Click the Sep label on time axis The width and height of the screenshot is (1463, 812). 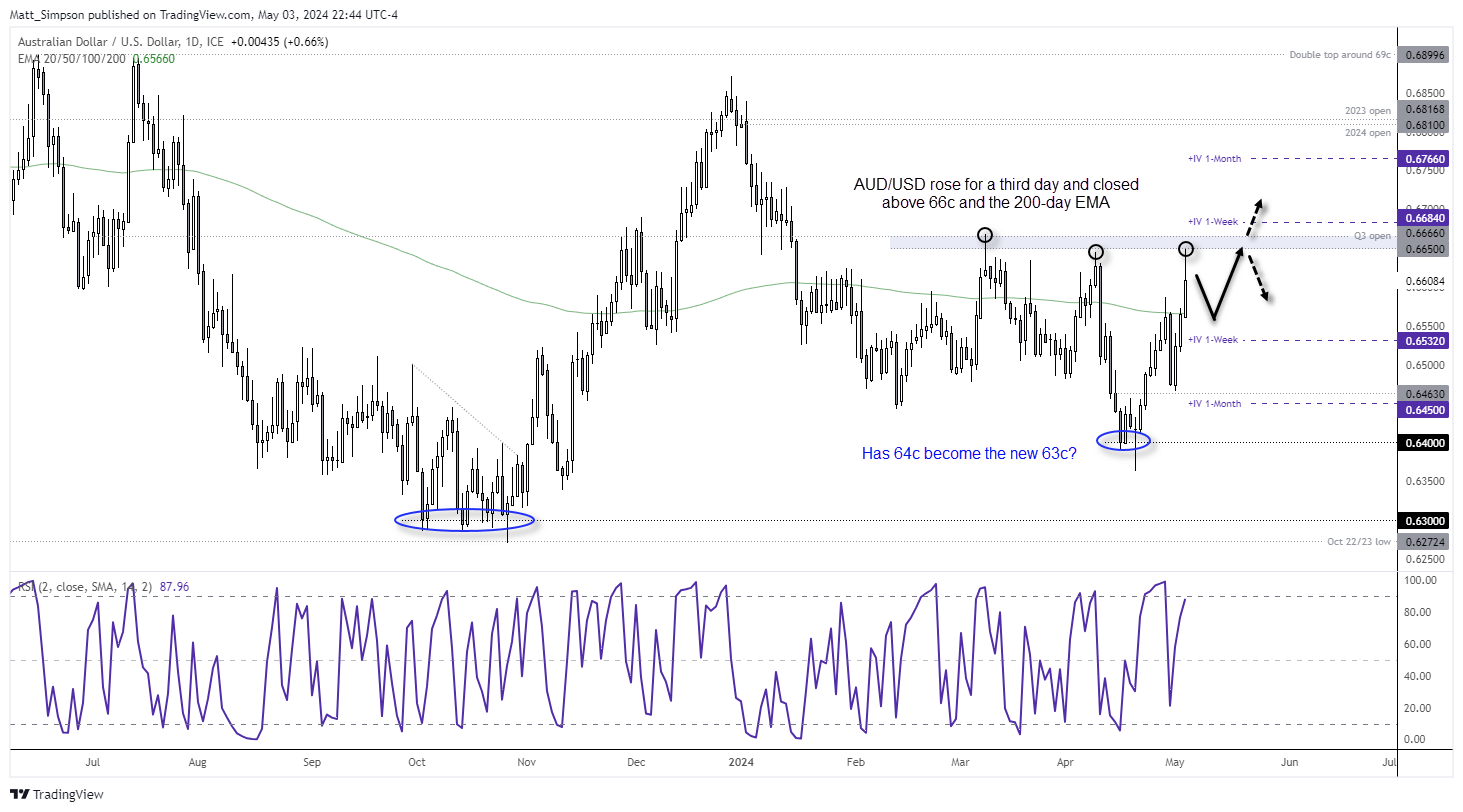312,762
